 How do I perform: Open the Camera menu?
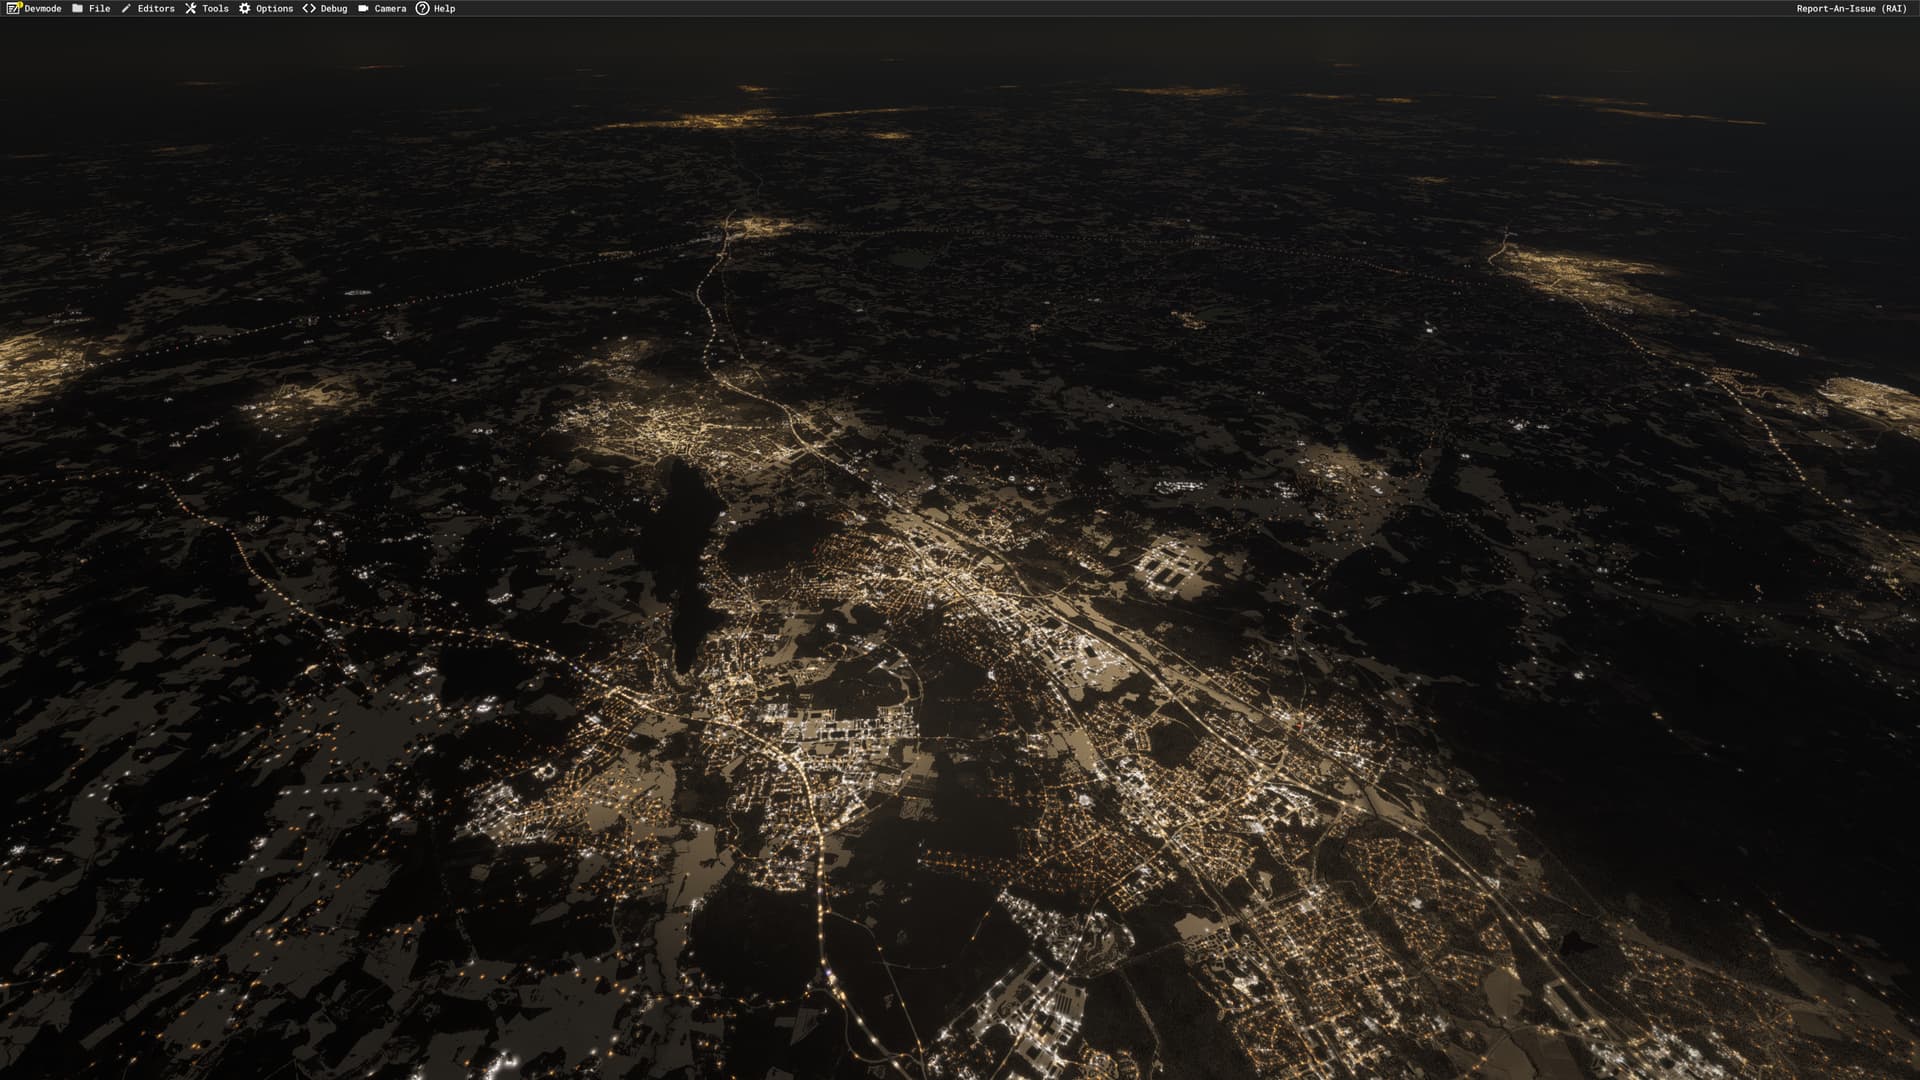tap(390, 8)
